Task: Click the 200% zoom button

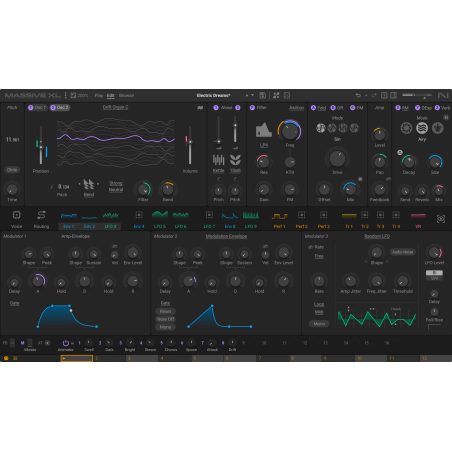Action: (x=79, y=96)
